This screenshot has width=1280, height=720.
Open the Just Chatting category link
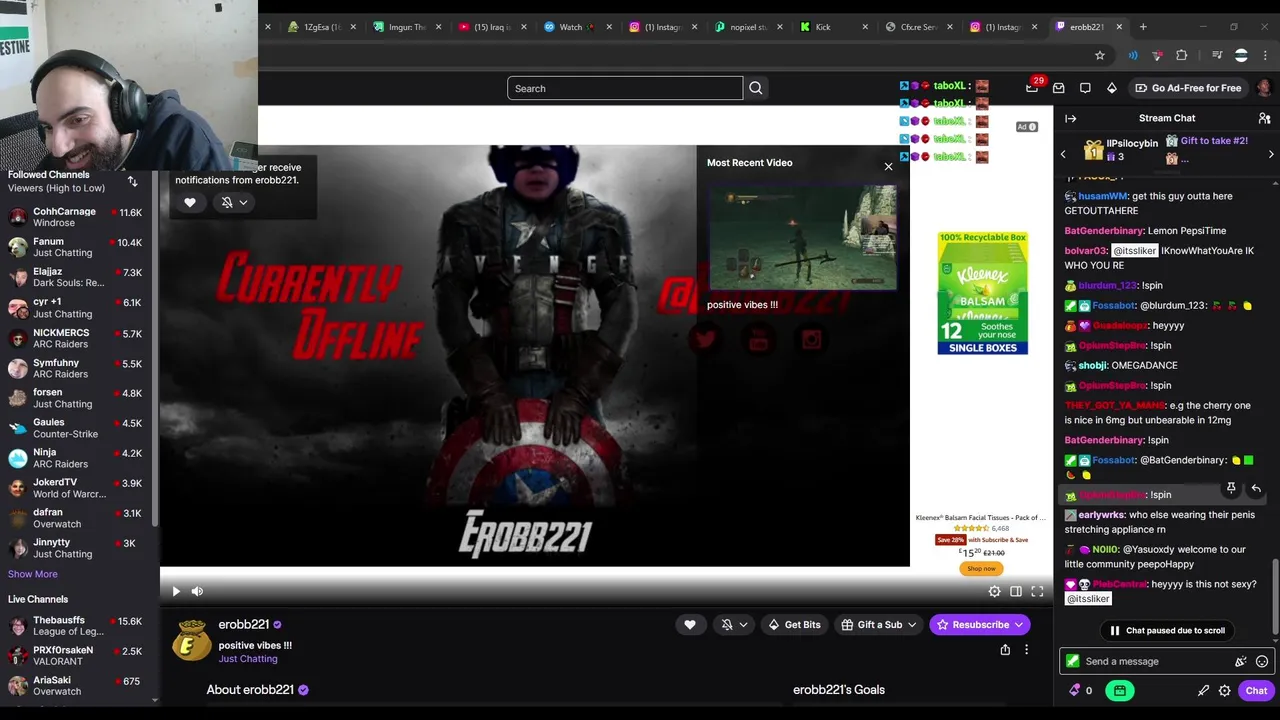pyautogui.click(x=248, y=659)
